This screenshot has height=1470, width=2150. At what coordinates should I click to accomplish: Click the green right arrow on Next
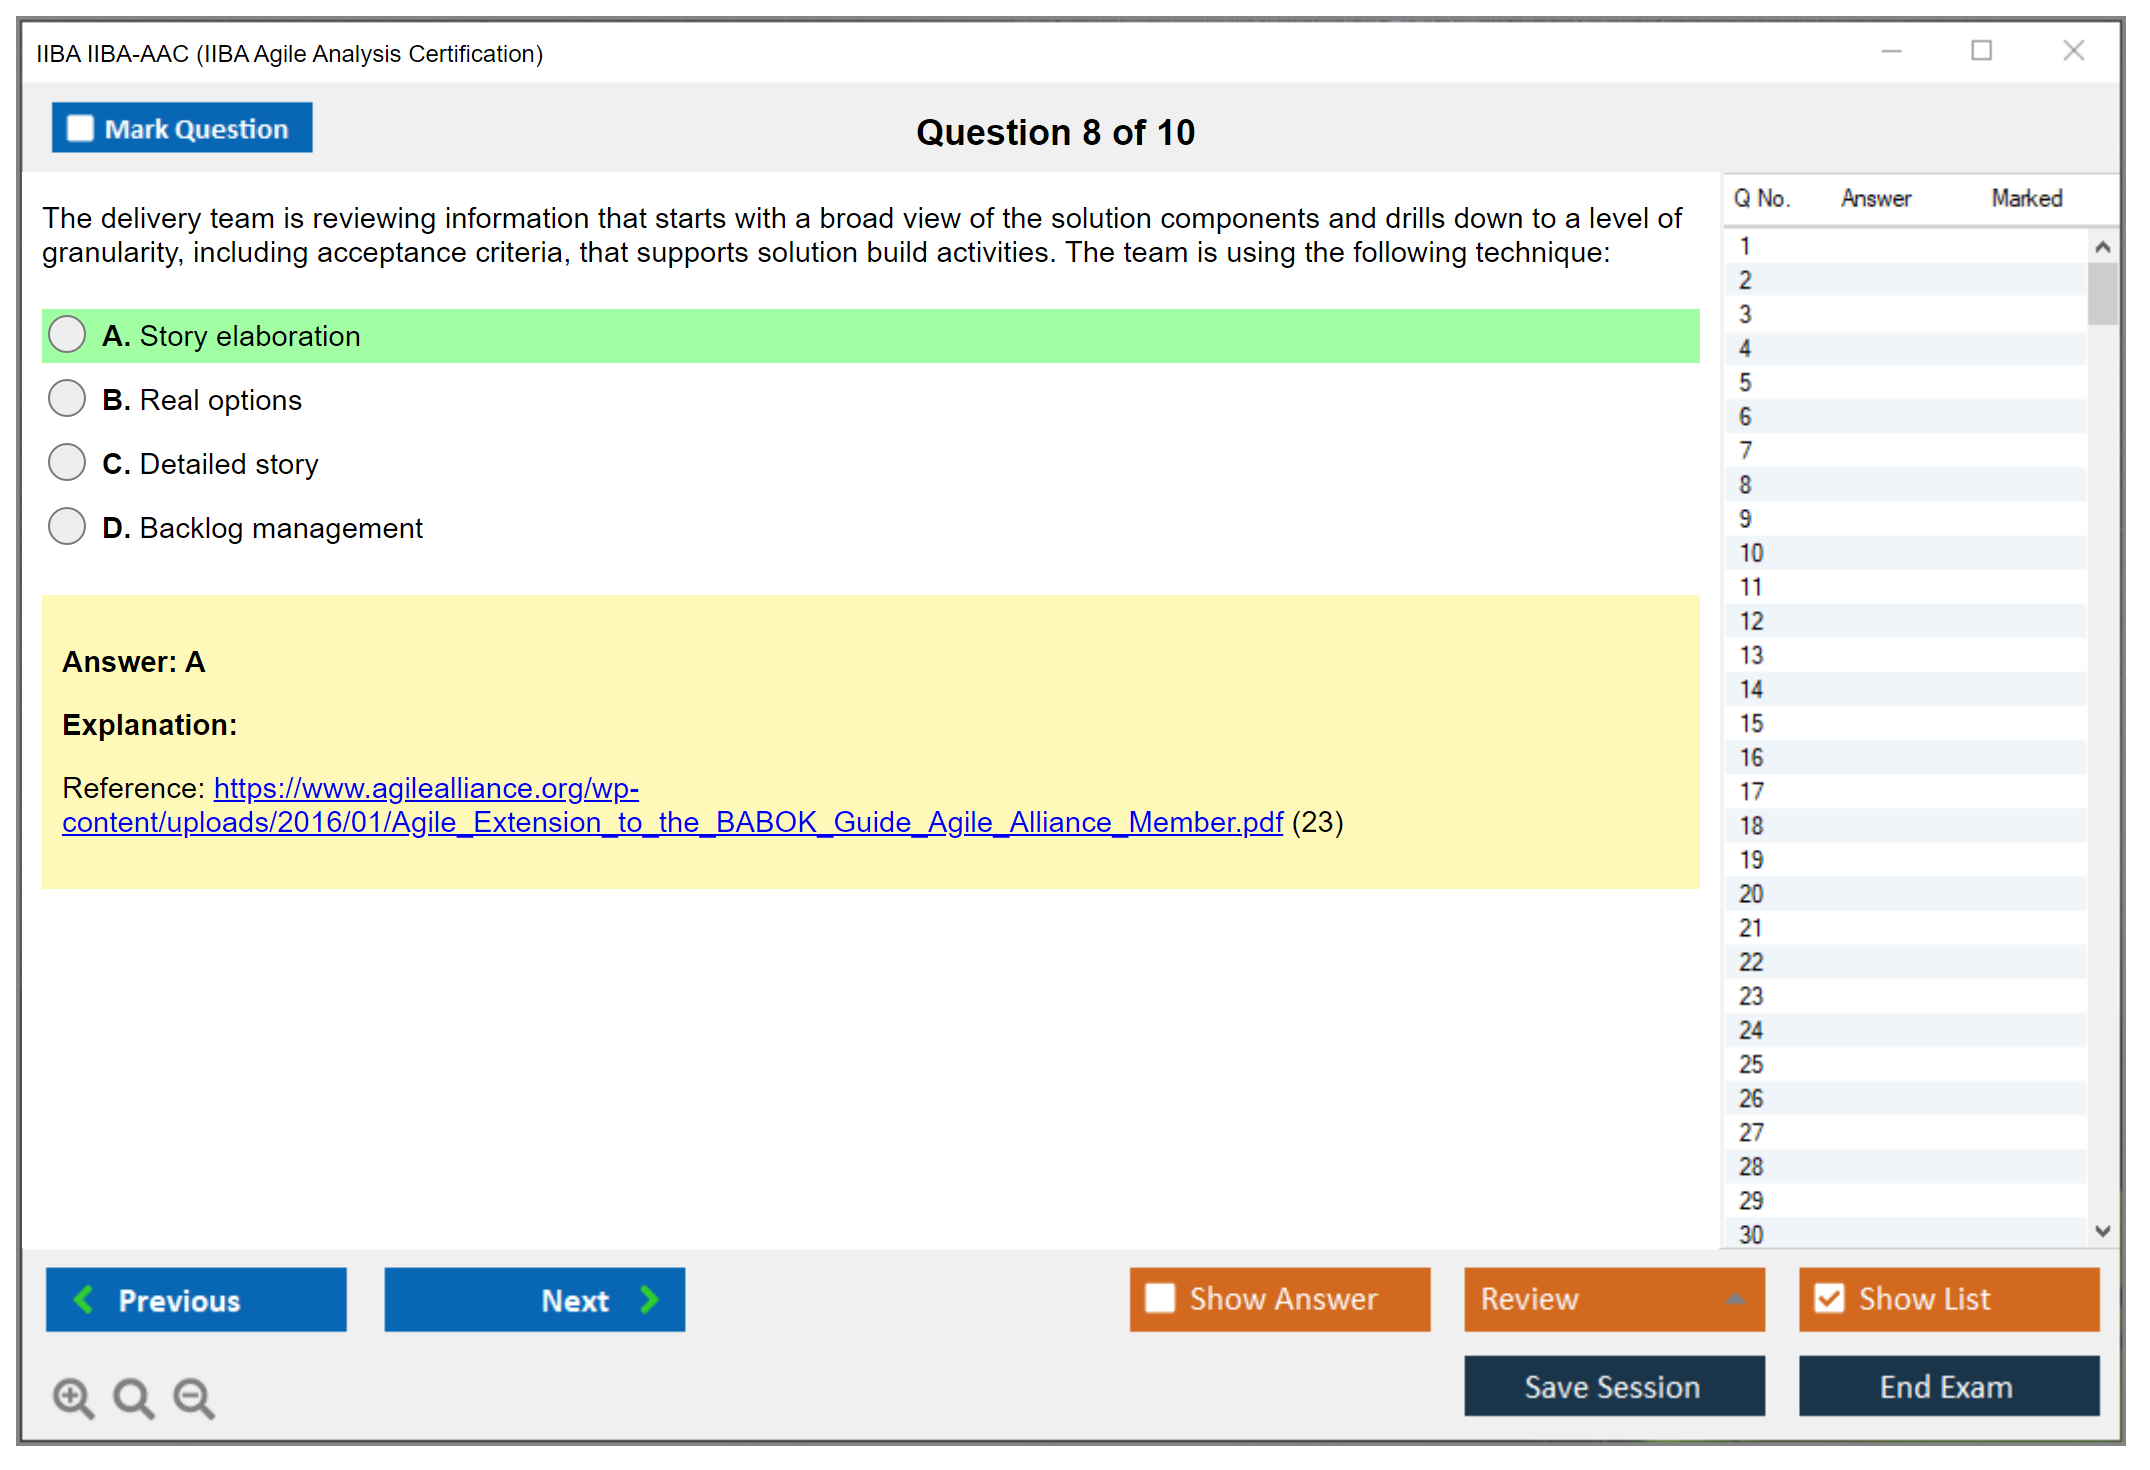coord(649,1300)
